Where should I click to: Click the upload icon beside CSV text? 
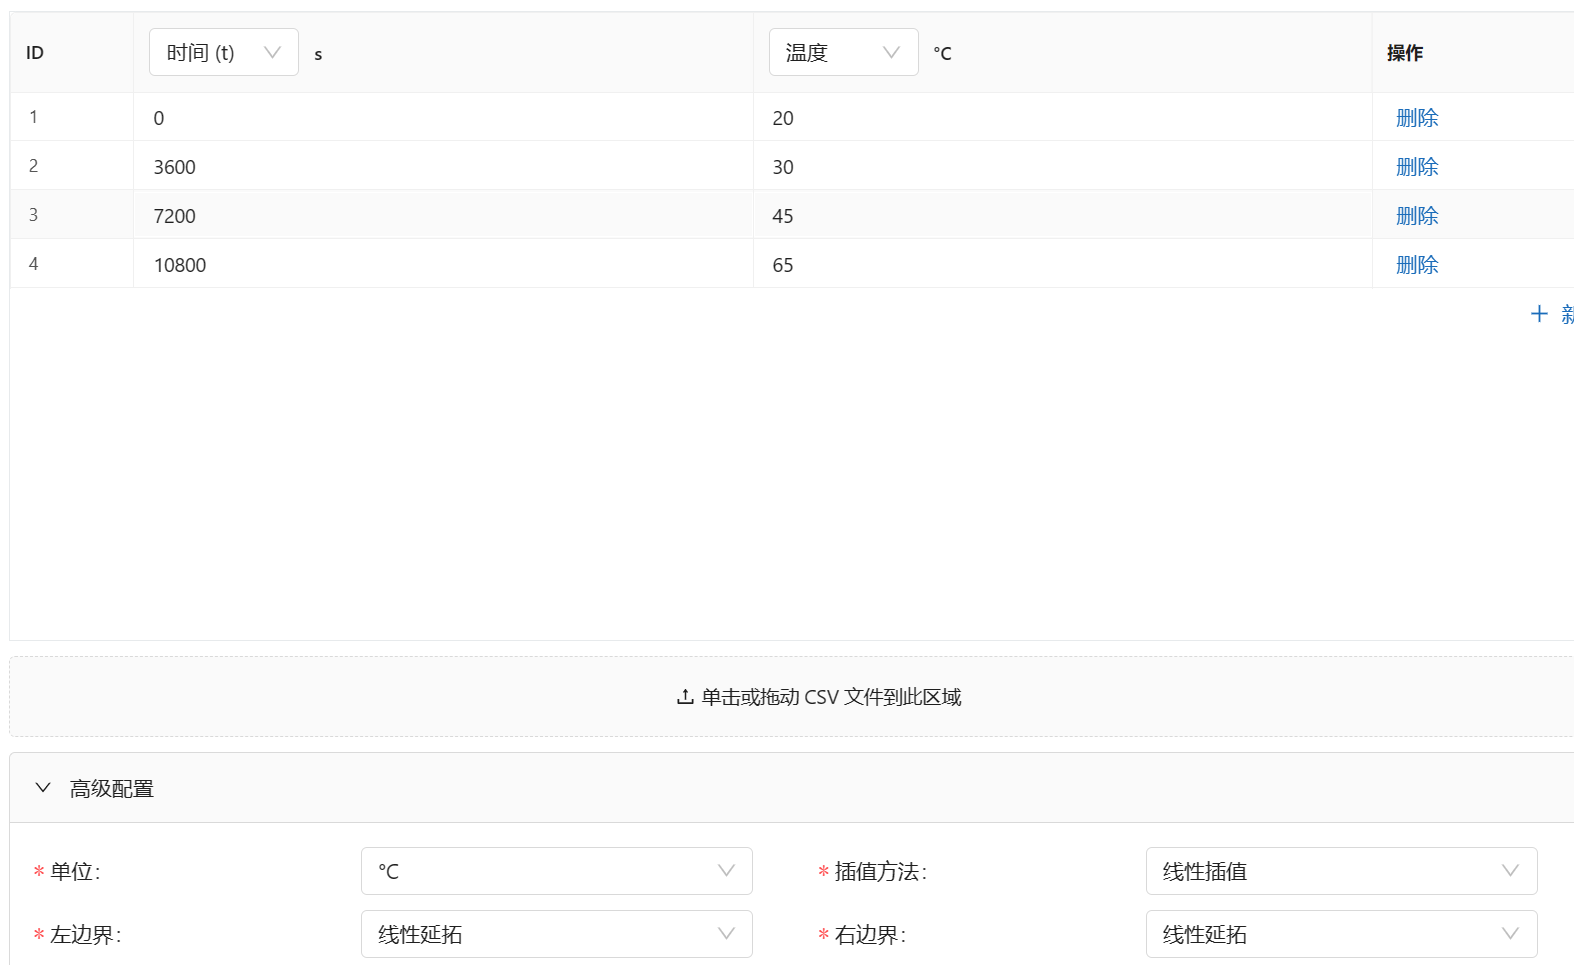[685, 697]
